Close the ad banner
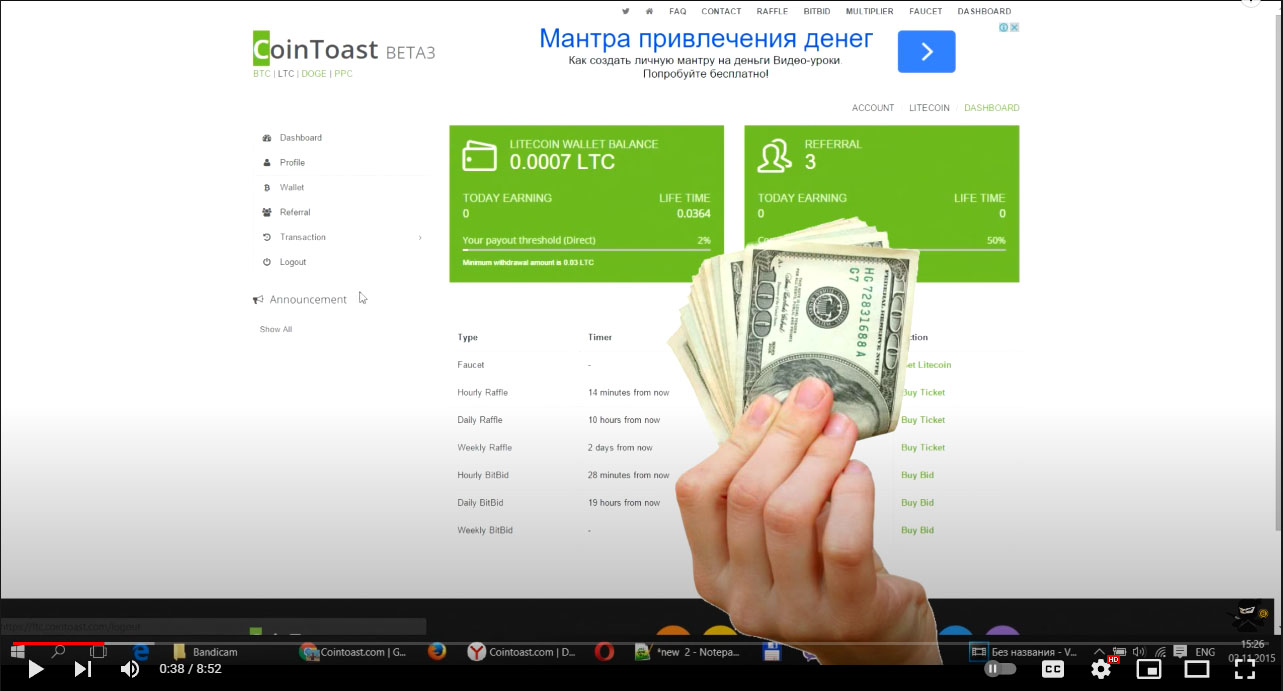 tap(1014, 28)
